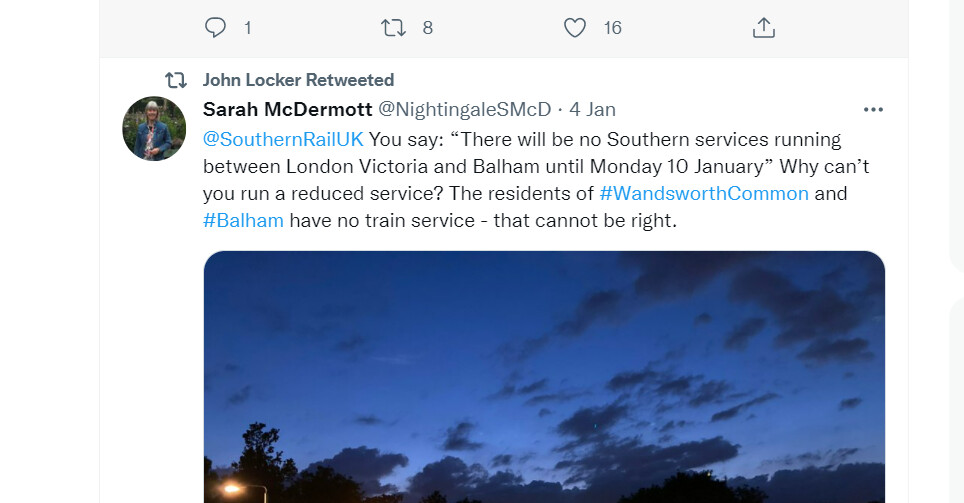This screenshot has width=964, height=503.
Task: Click the John Locker Retweeted link
Action: point(298,80)
